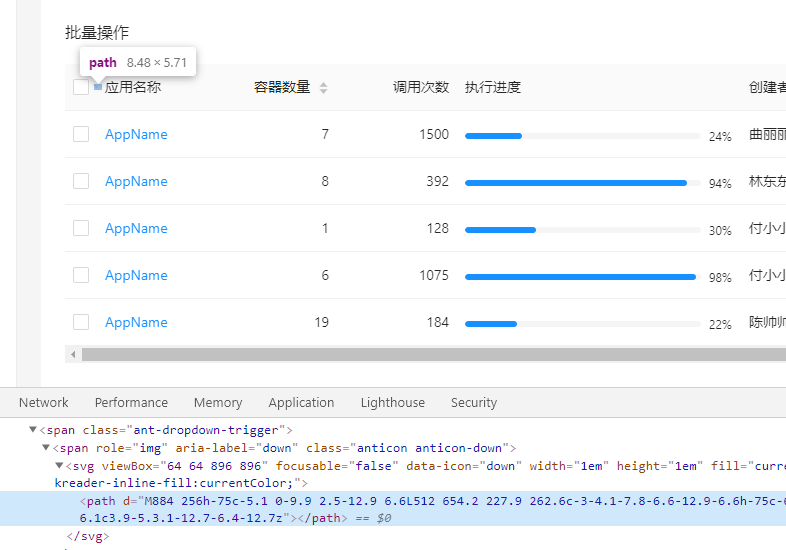Click the call count 392 cell
This screenshot has height=550, width=786.
click(x=438, y=181)
